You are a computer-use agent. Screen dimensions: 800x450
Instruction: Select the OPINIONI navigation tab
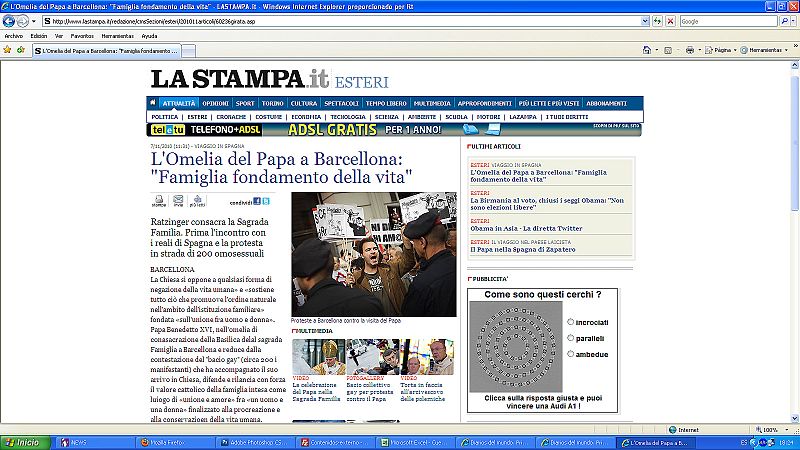[215, 103]
